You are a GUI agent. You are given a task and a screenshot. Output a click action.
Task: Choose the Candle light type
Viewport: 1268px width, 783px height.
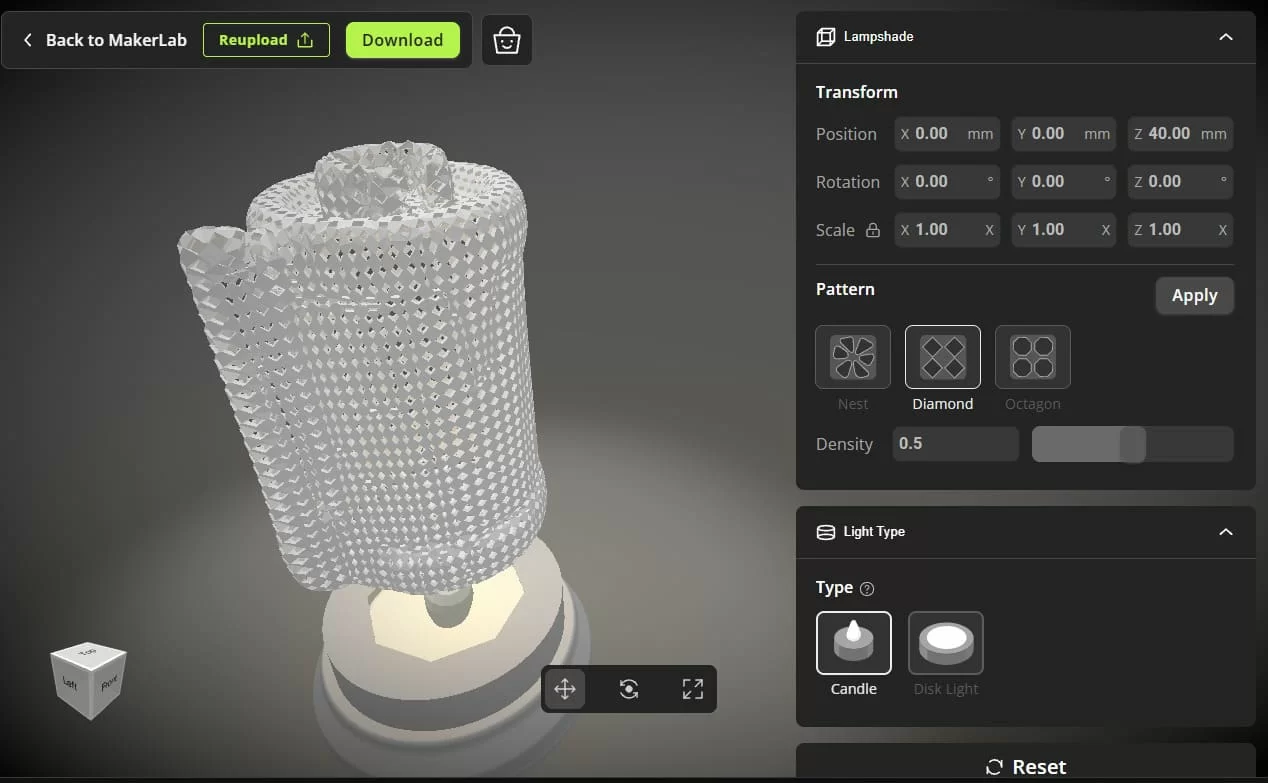coord(853,643)
